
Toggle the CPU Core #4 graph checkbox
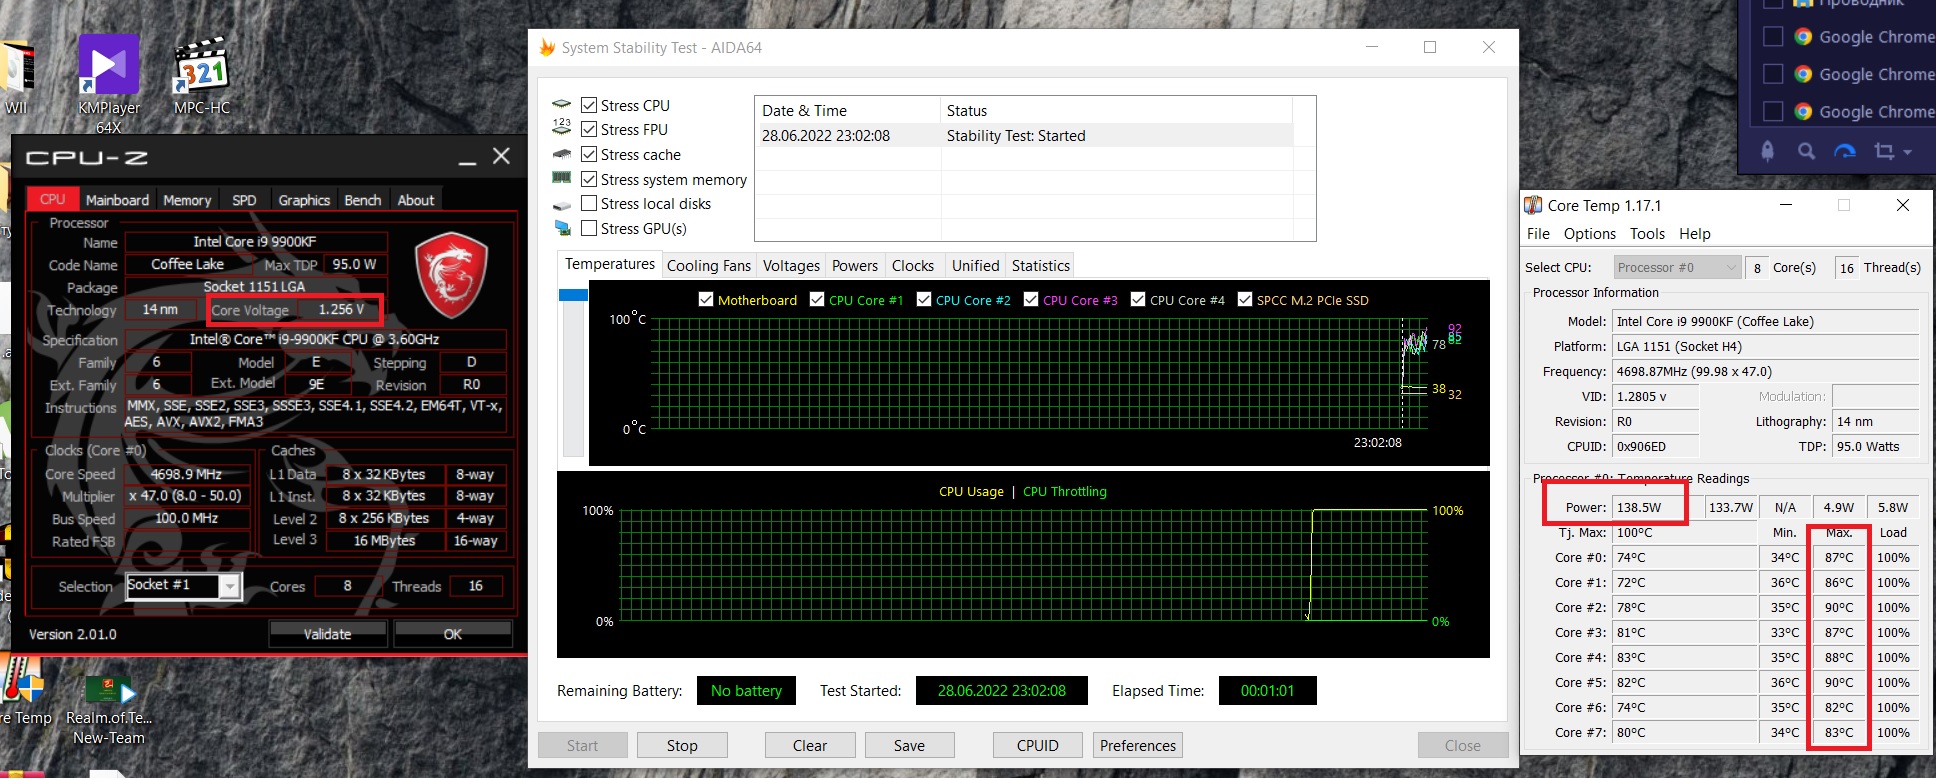click(1138, 300)
